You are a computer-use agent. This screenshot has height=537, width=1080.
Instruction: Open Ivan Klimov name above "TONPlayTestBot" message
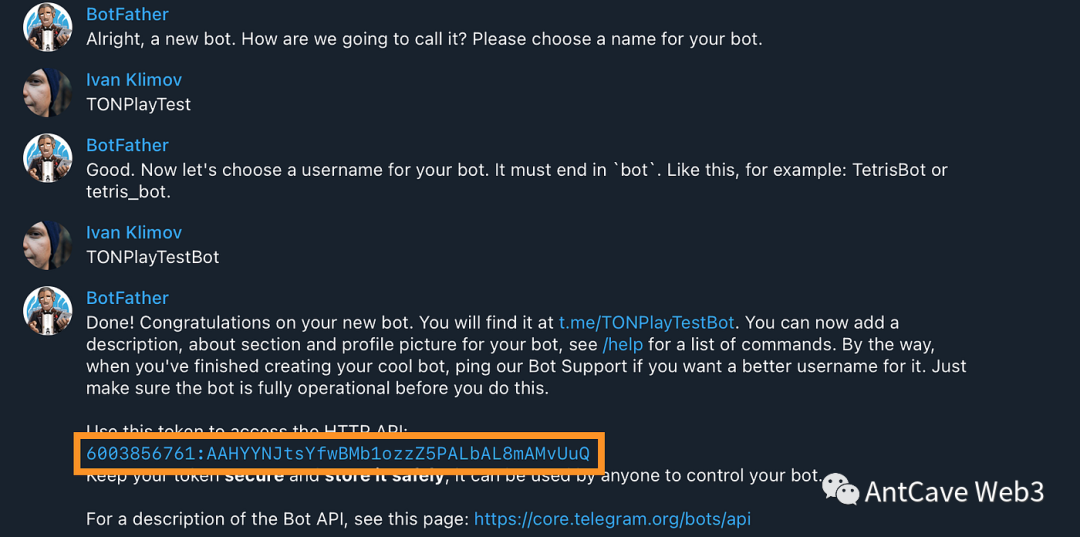134,232
